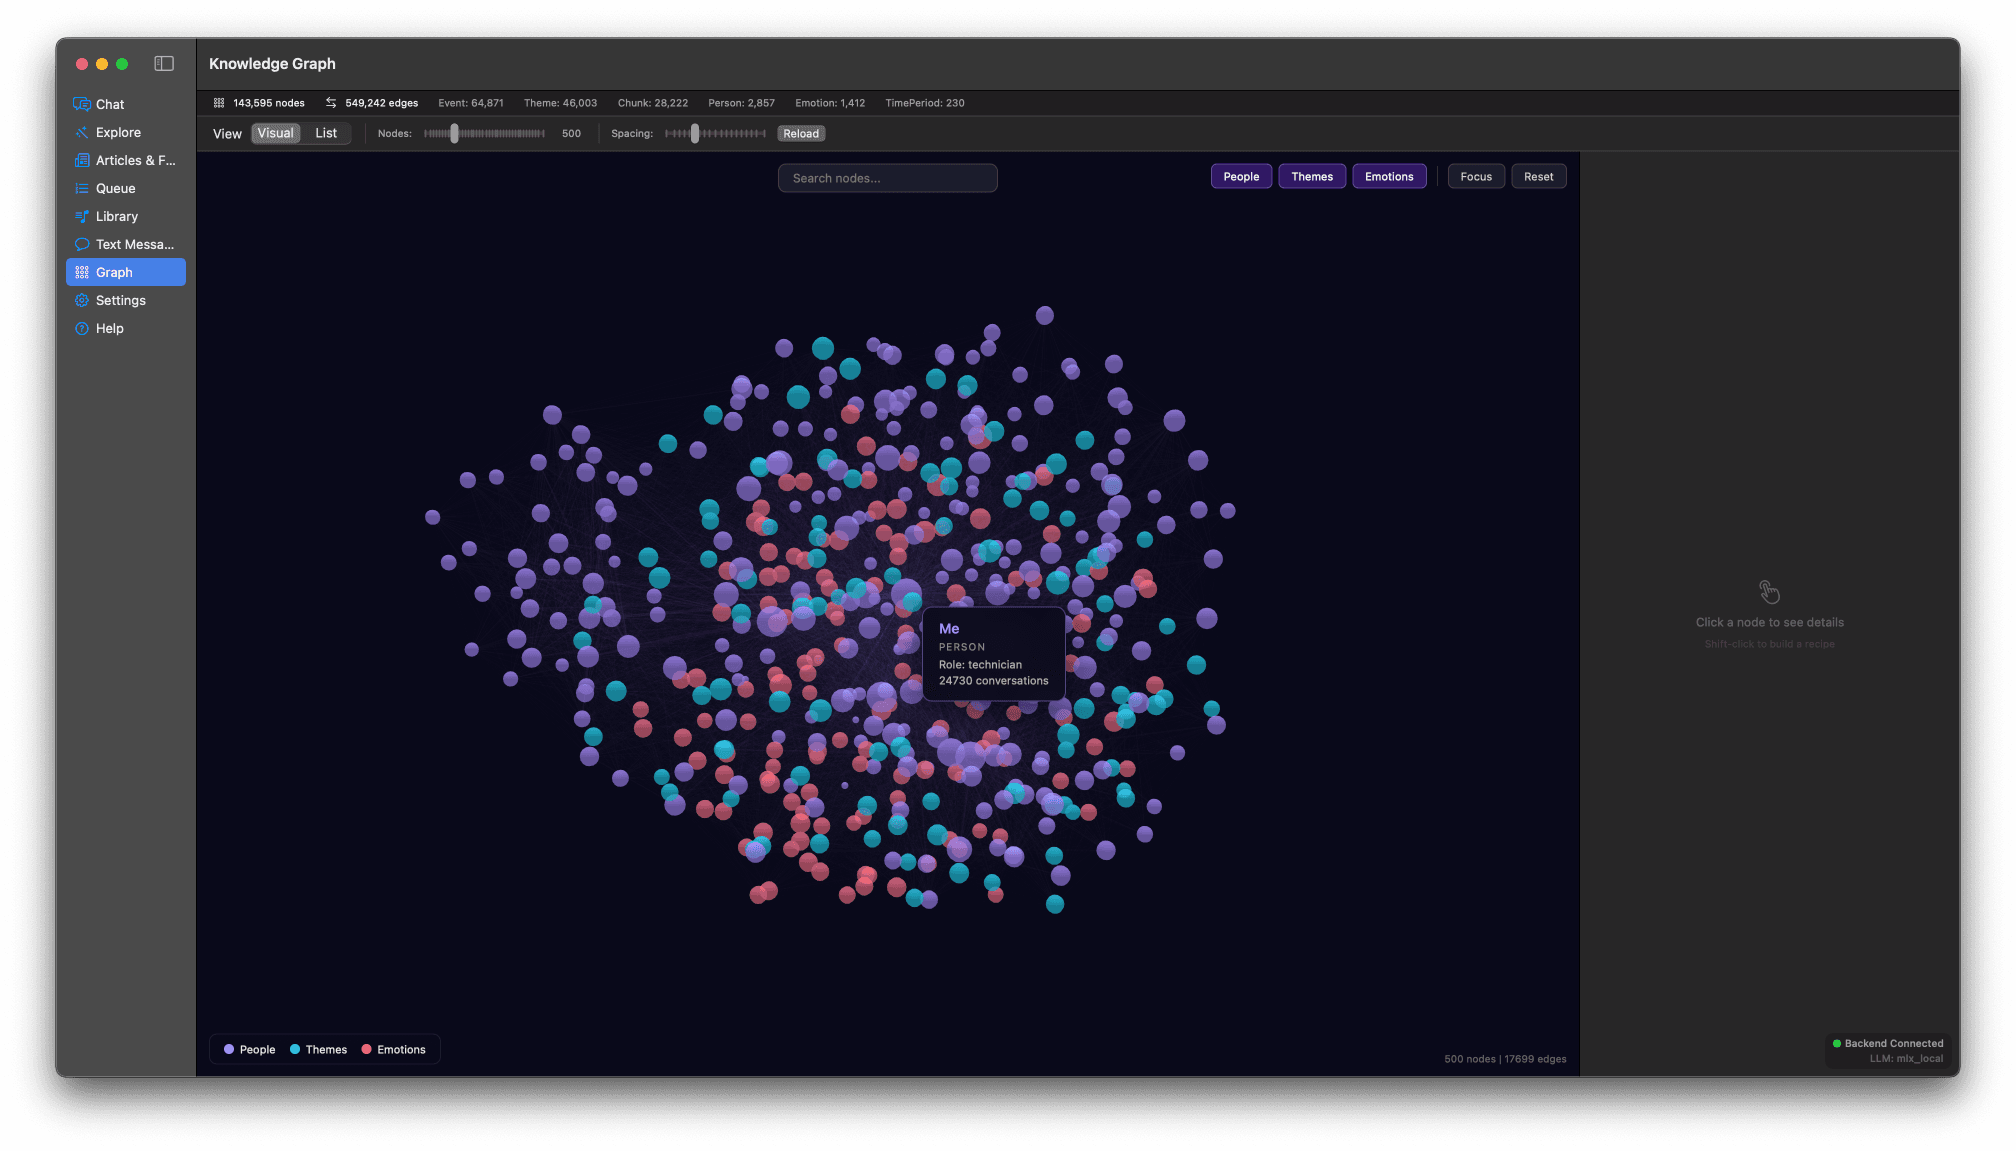Viewport: 2016px width, 1151px height.
Task: Toggle the Themes filter button
Action: point(1312,177)
